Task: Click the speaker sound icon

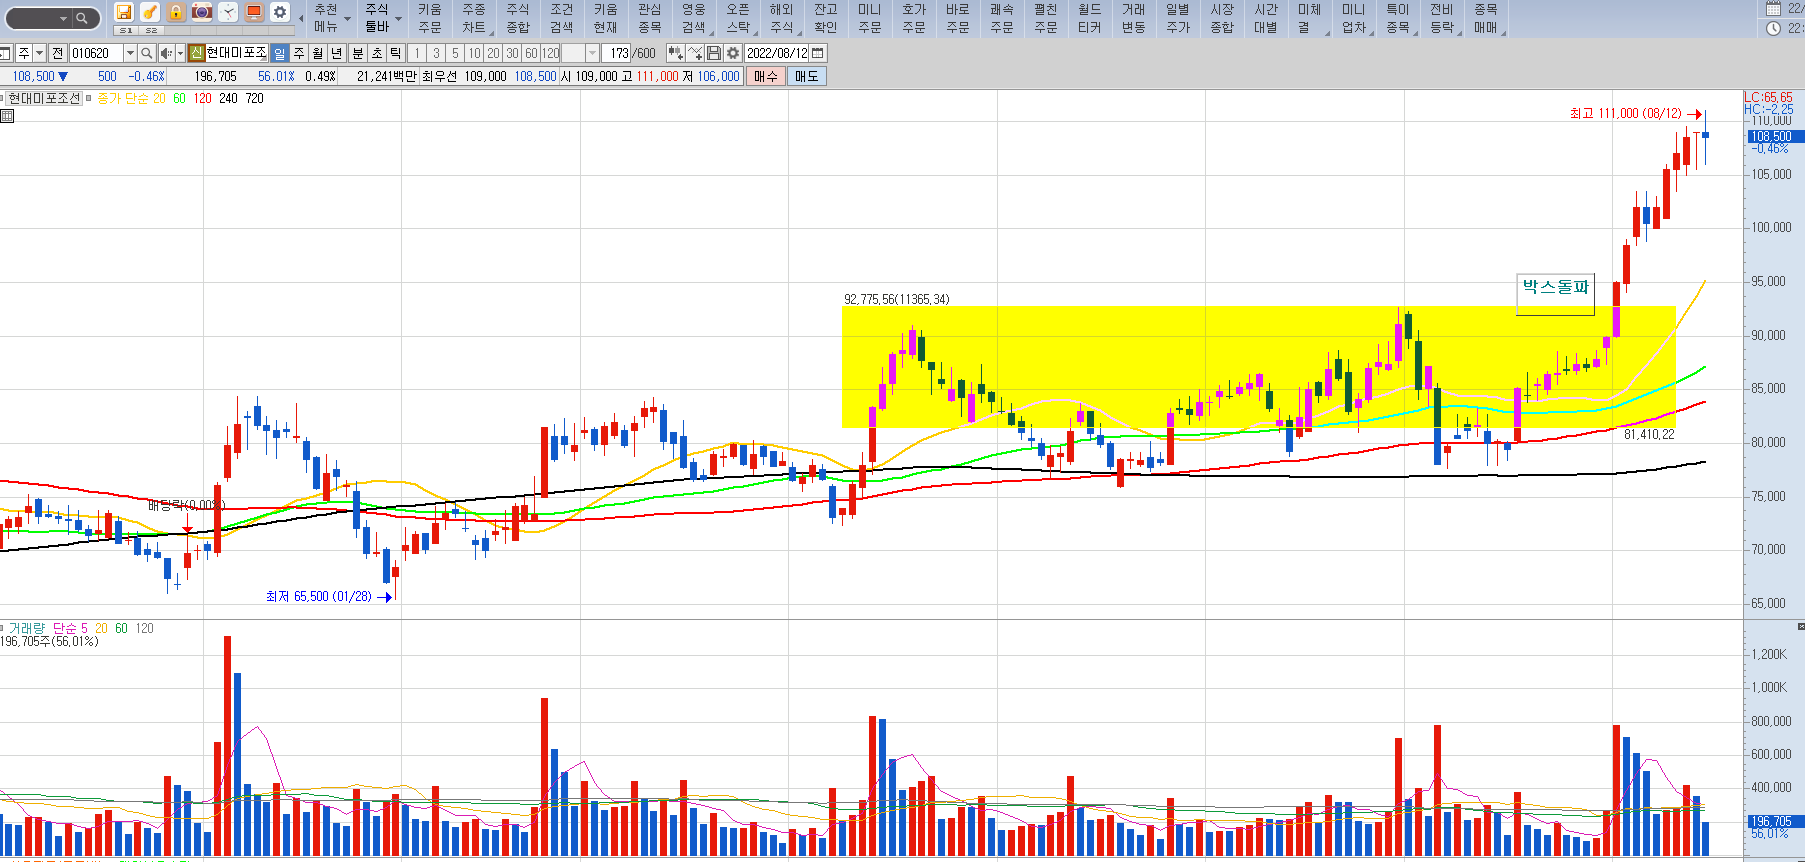Action: (166, 53)
